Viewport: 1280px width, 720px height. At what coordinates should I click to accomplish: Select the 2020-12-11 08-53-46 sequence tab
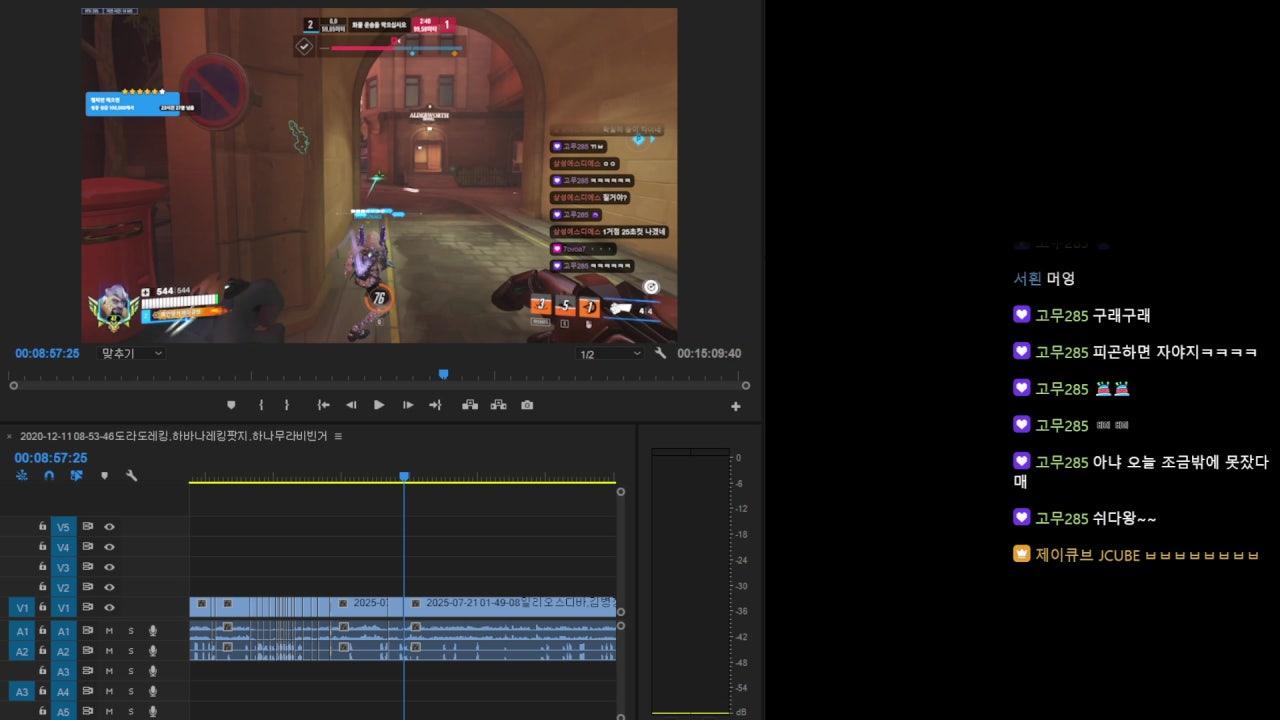173,436
